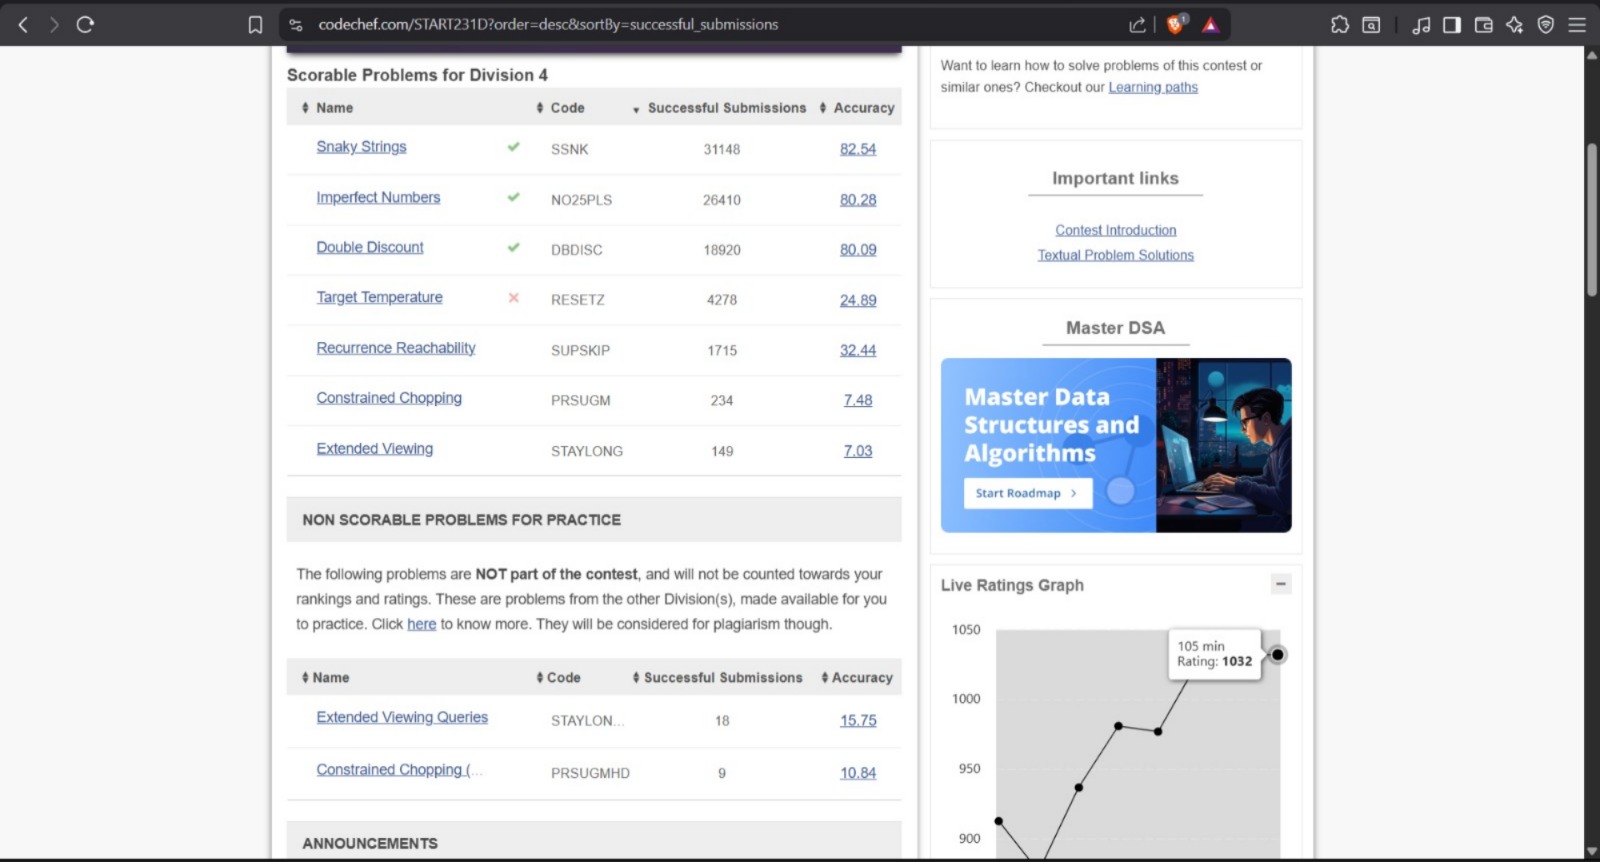
Task: Reload the CodeChef page
Action: [85, 24]
